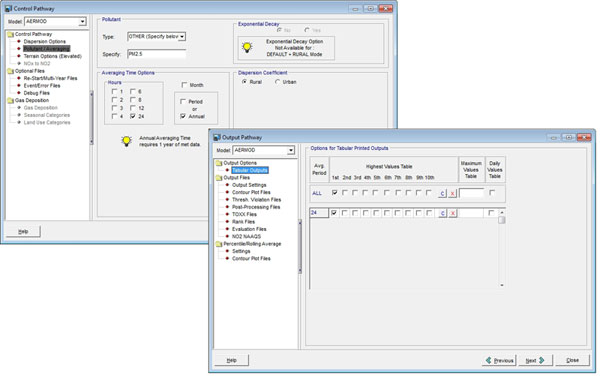Click the Percentile/Rolling Average folder icon
The width and height of the screenshot is (600, 378).
[219, 244]
